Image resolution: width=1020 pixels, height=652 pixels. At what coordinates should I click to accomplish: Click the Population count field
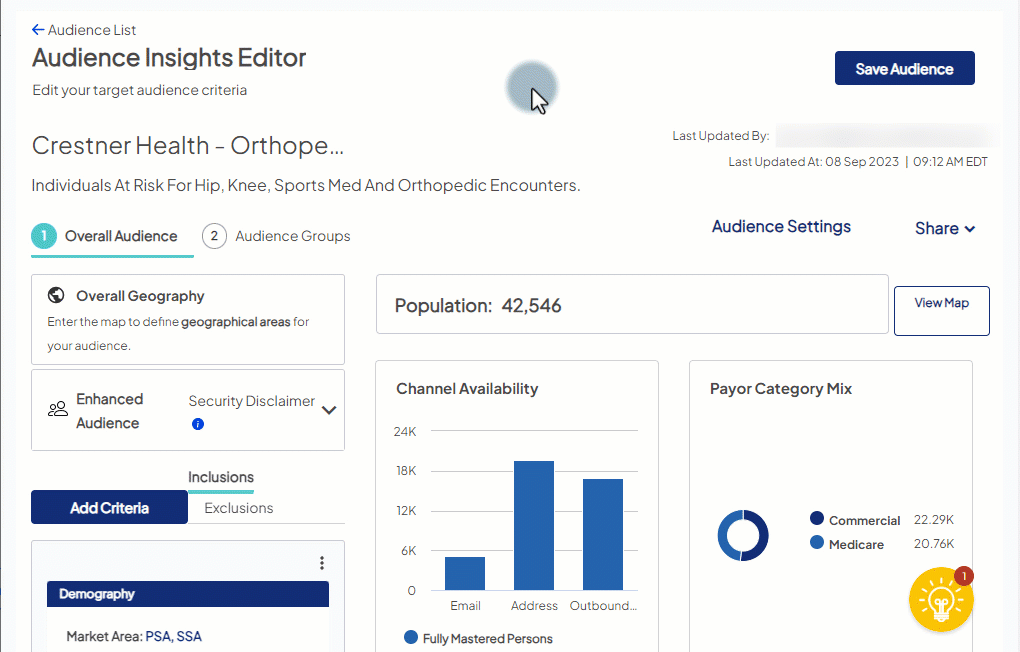(x=632, y=305)
